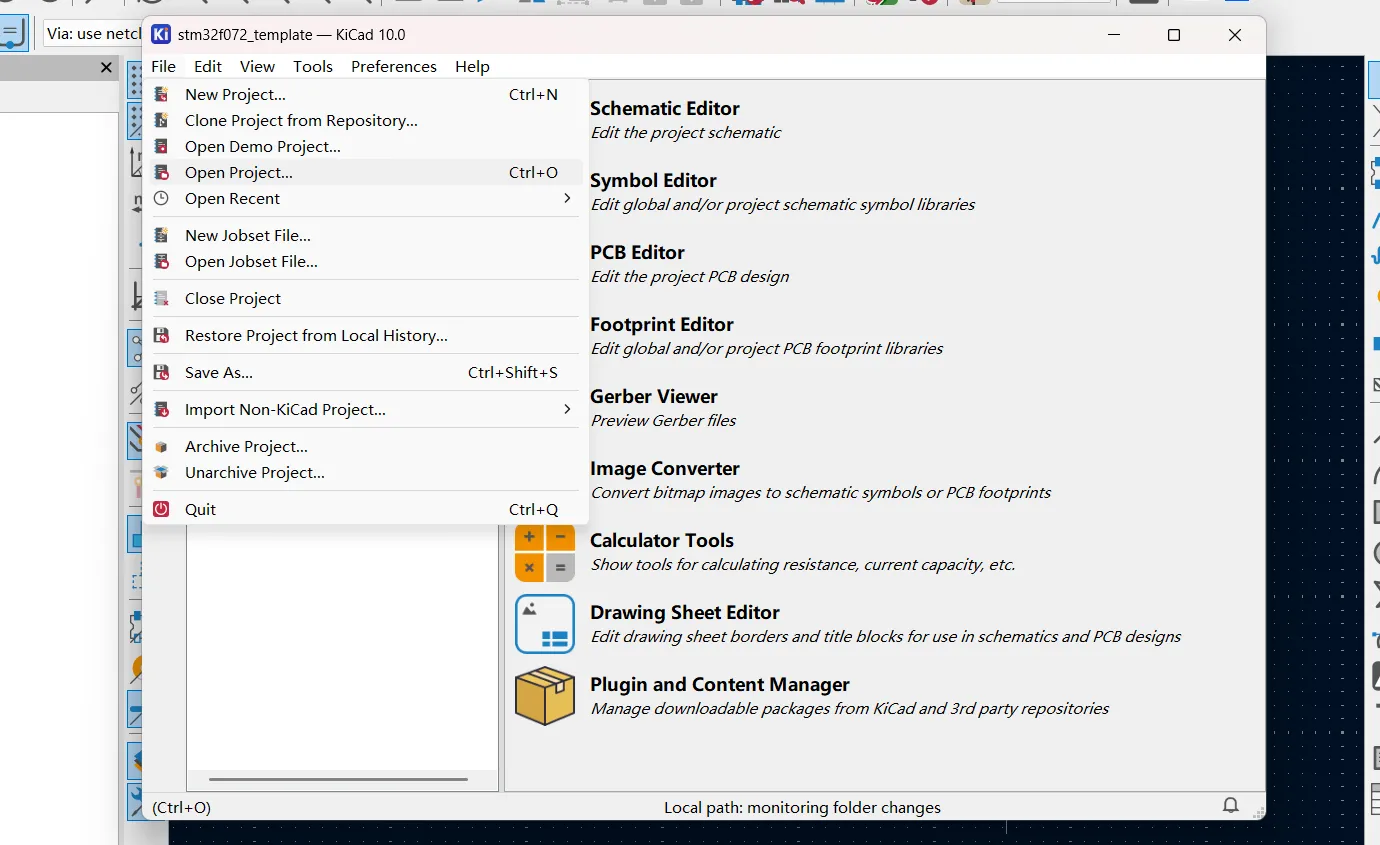Expand the Import Non-KiCad Project submenu
Viewport: 1380px width, 845px height.
tap(365, 409)
